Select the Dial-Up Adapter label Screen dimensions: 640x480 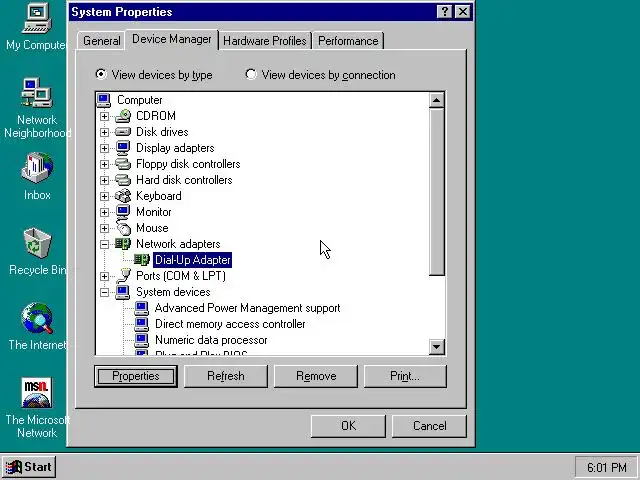point(193,260)
